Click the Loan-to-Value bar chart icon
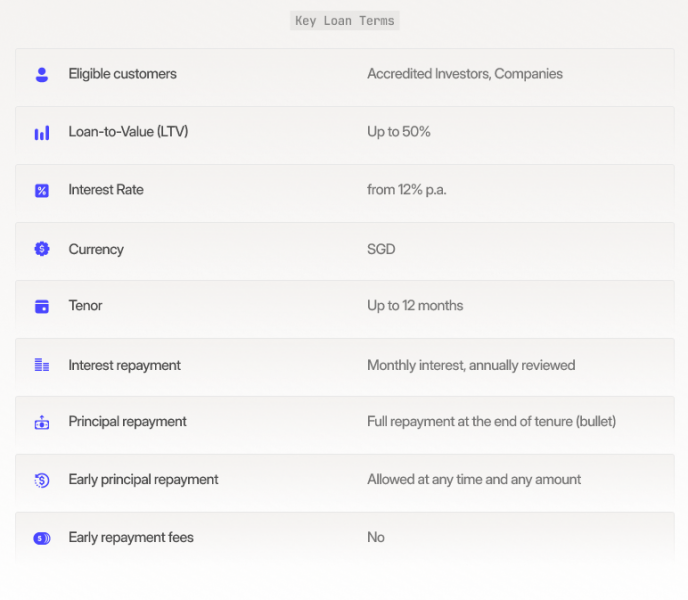The height and width of the screenshot is (600, 688). (x=42, y=133)
